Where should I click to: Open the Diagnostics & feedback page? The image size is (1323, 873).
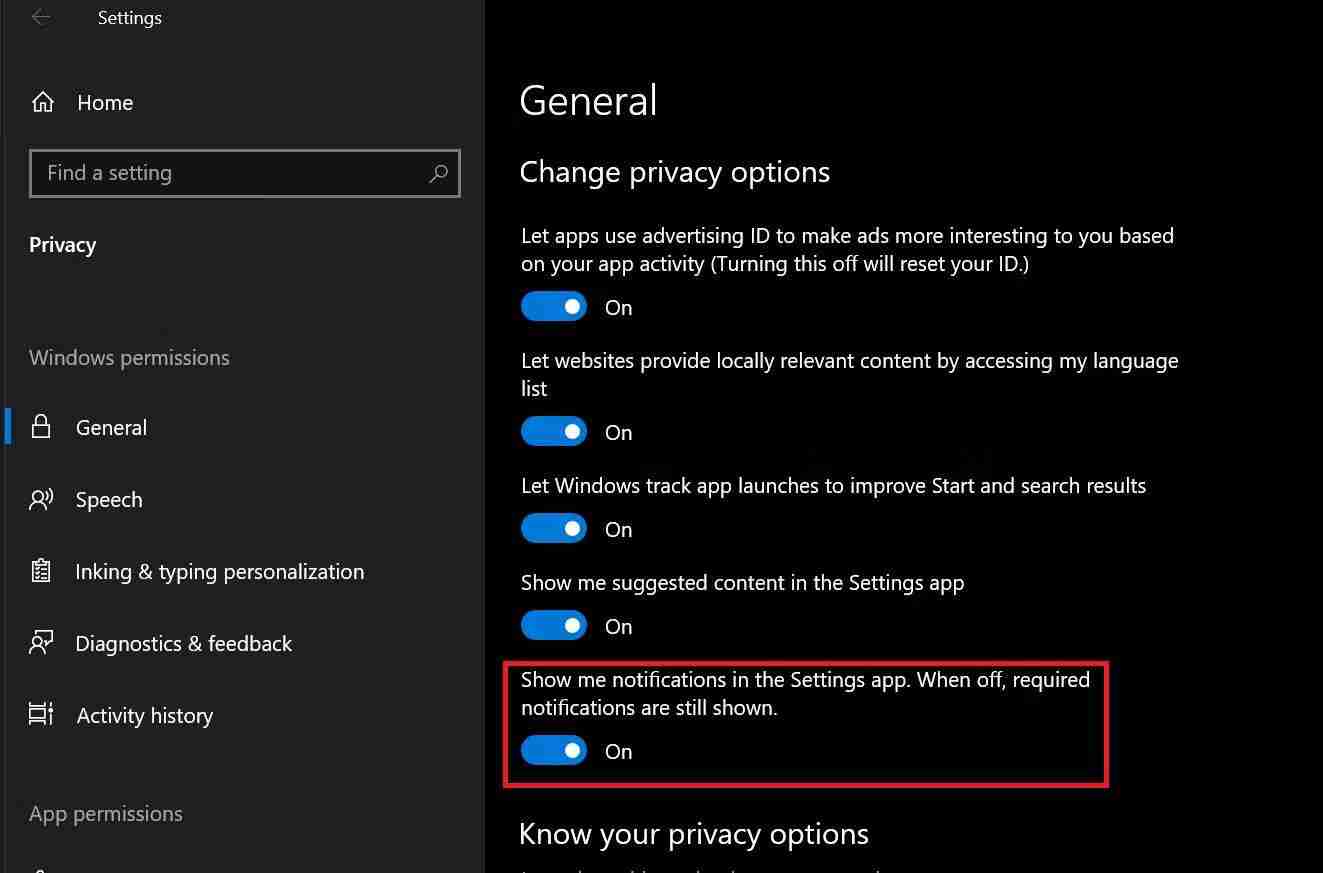(183, 643)
